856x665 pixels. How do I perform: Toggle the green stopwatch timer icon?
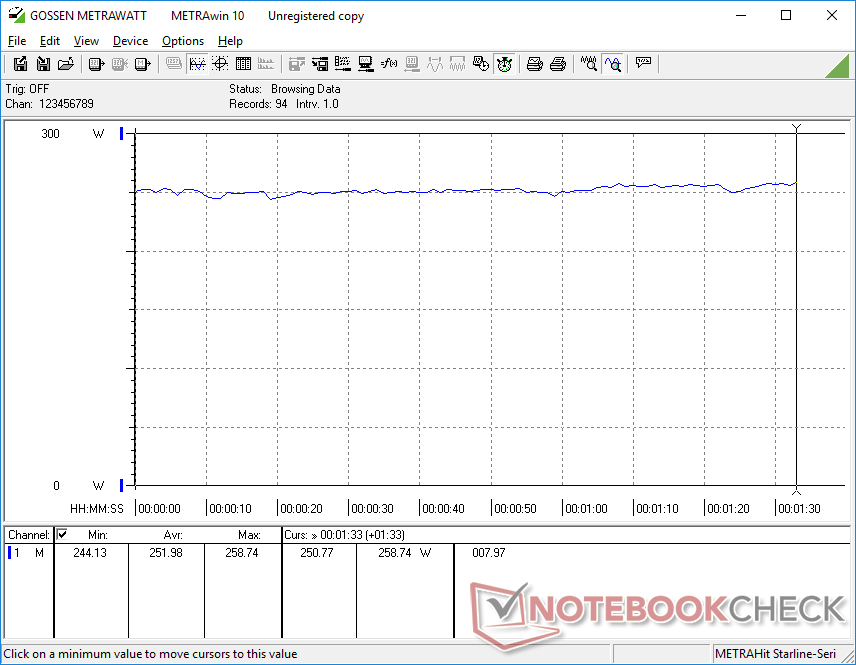pos(504,64)
